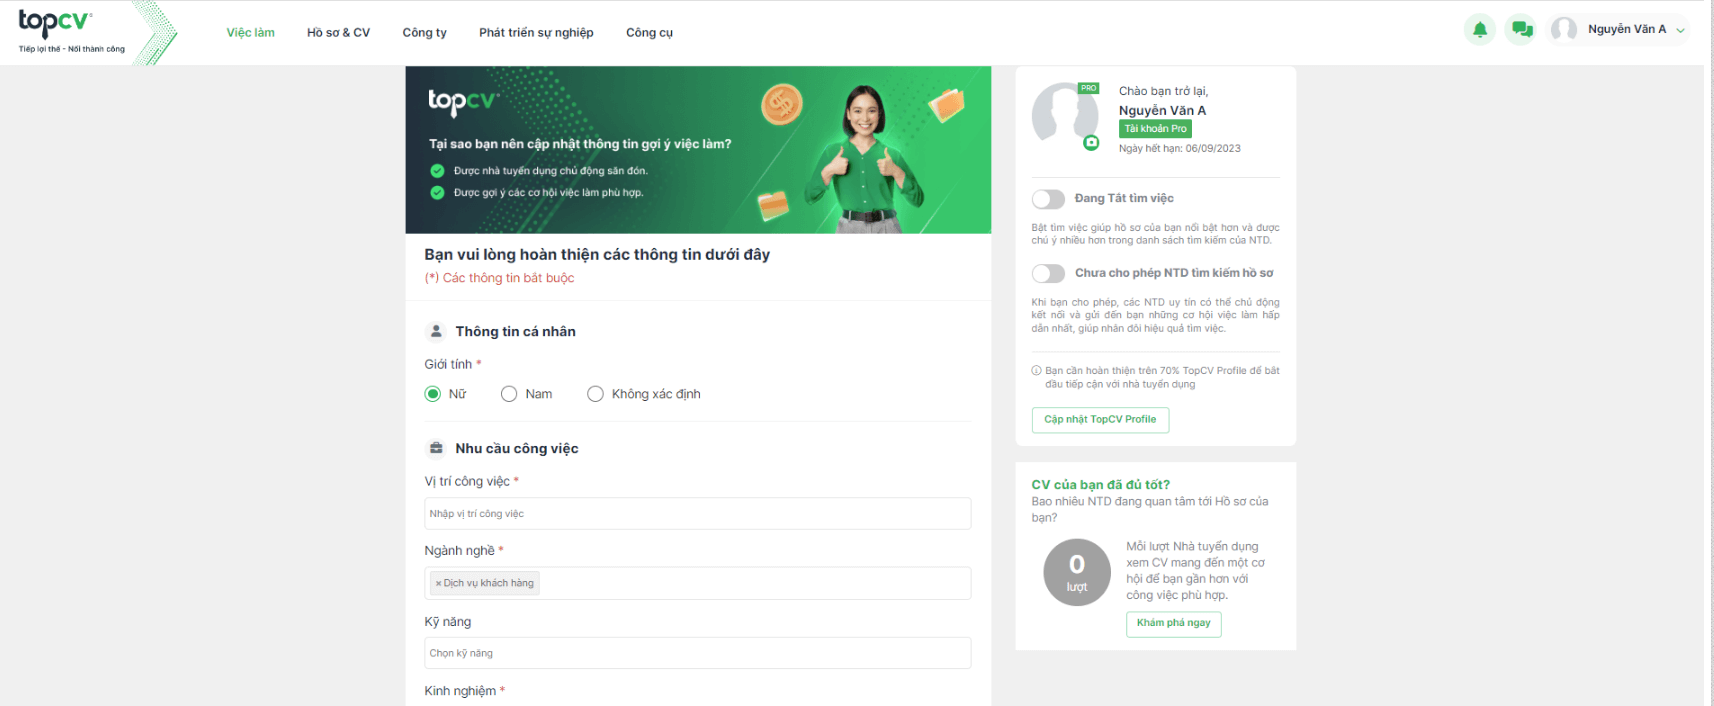Click the Kinh nghiệm label
This screenshot has width=1714, height=706.
click(x=460, y=691)
